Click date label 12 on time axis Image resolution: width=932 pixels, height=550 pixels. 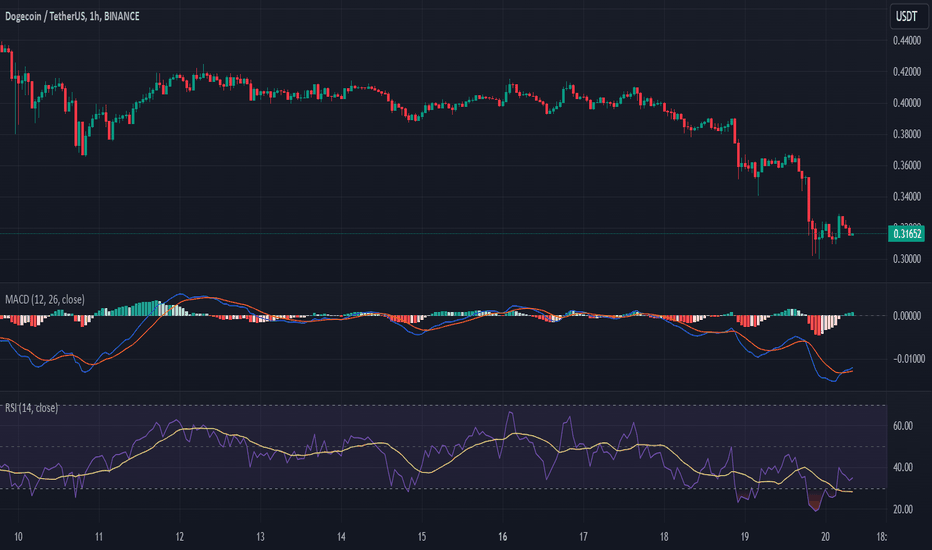(180, 537)
